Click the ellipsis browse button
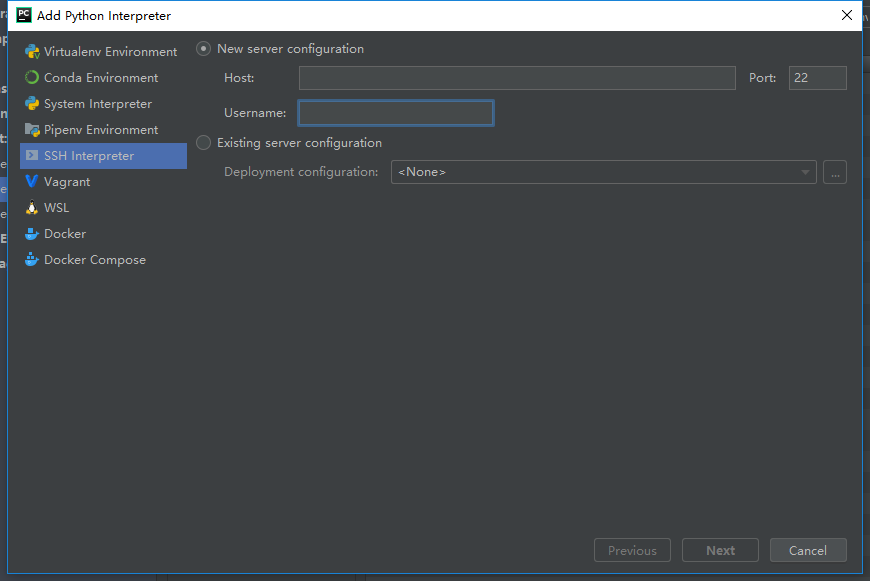 835,172
